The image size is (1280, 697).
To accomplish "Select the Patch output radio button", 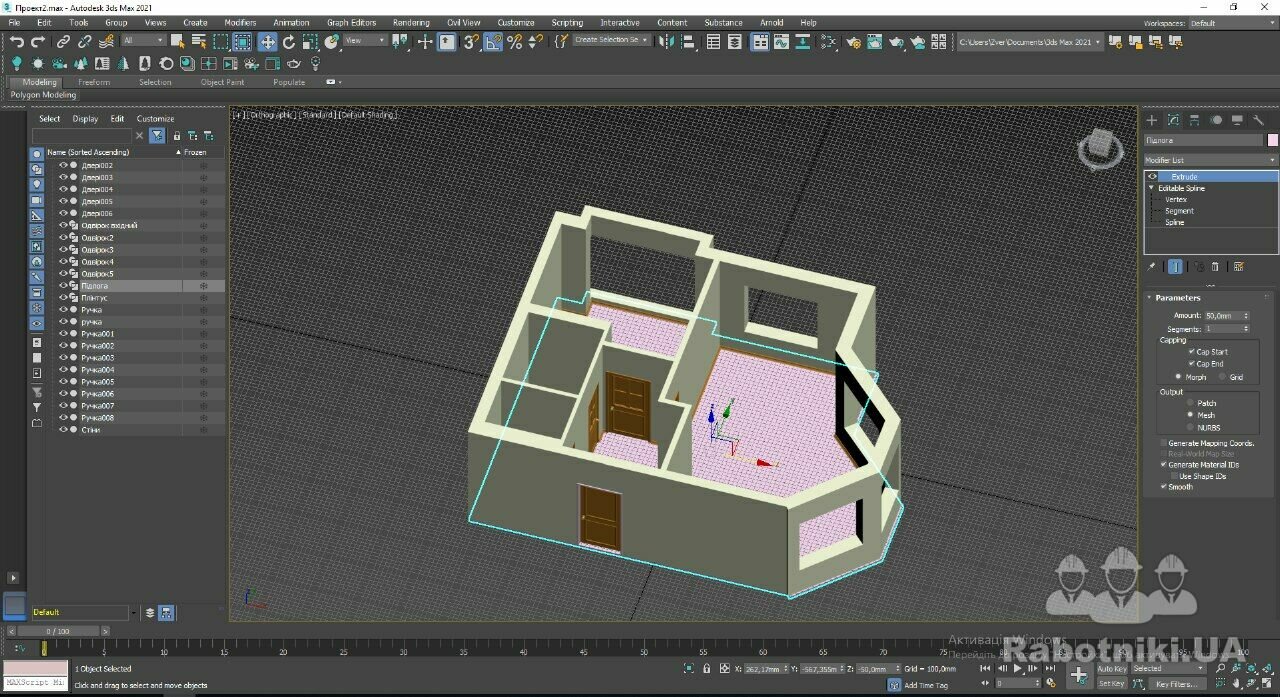I will click(x=1190, y=403).
